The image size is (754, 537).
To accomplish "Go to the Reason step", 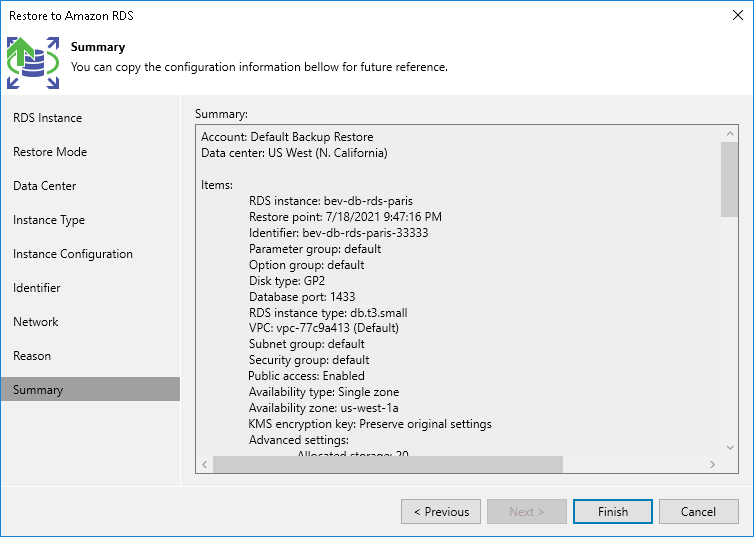I will (x=32, y=356).
